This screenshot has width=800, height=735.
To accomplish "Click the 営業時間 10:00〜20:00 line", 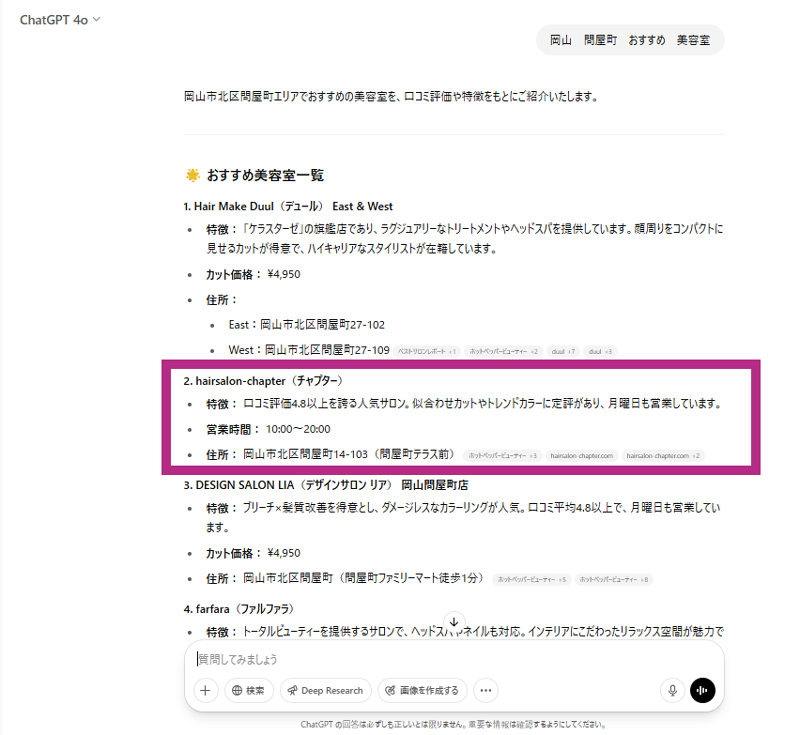I will pyautogui.click(x=268, y=429).
